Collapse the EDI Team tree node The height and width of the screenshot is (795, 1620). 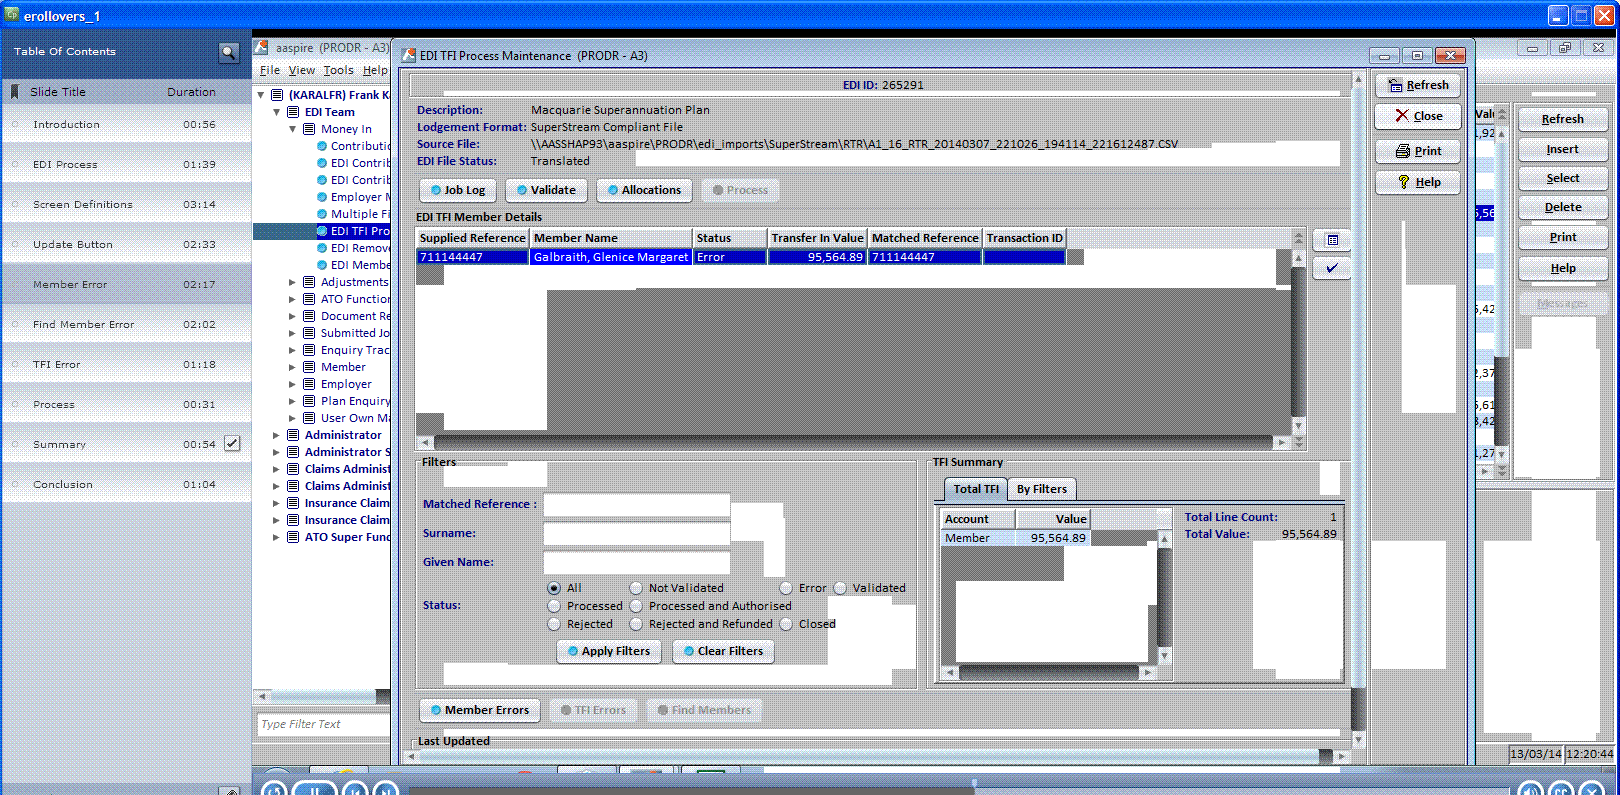click(x=277, y=112)
